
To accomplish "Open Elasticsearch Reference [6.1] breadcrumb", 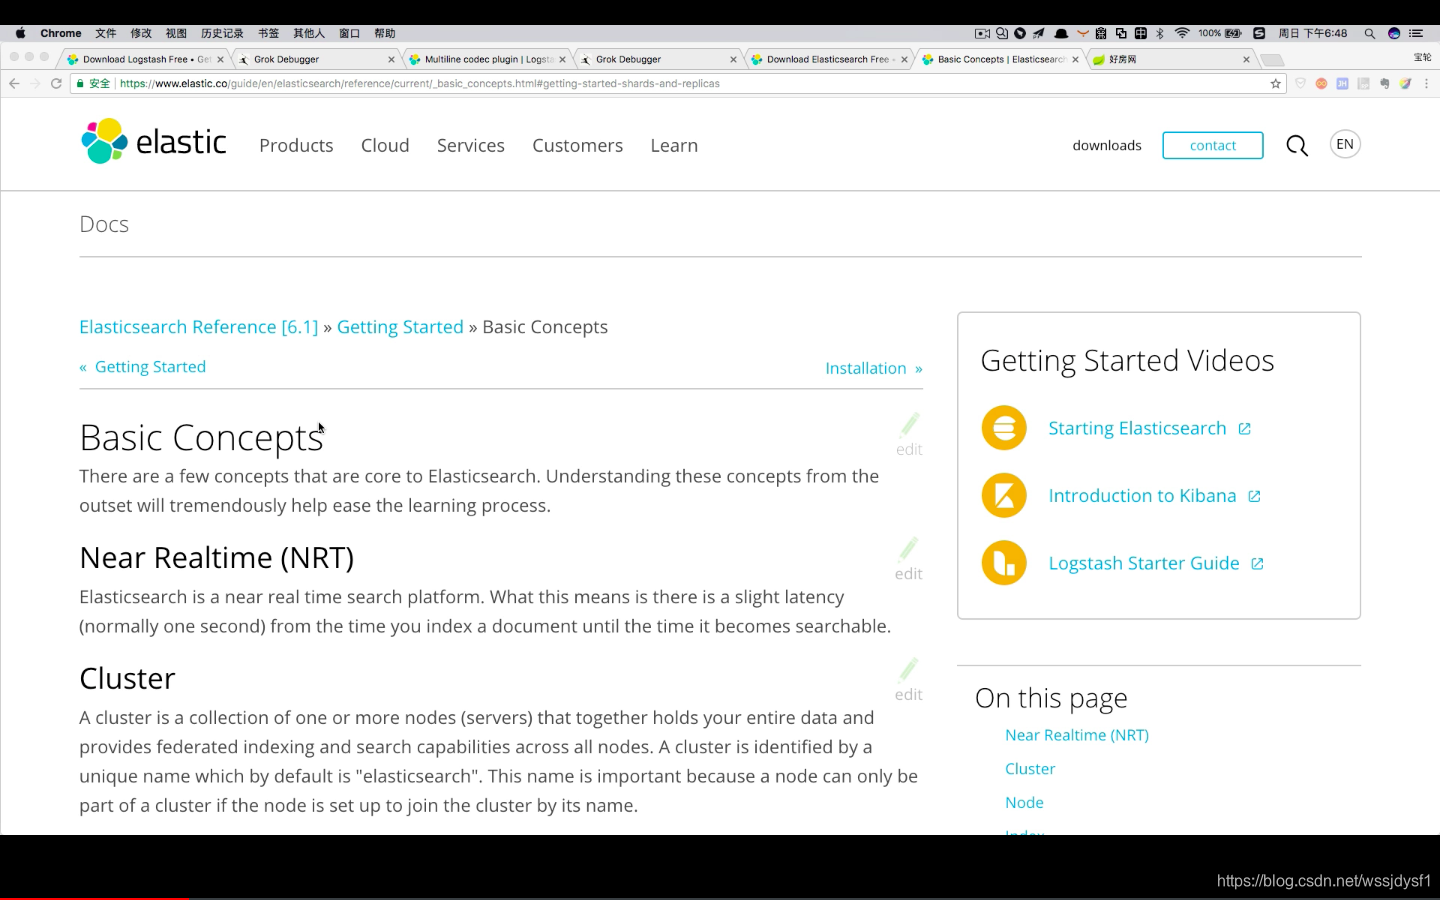I will [199, 327].
